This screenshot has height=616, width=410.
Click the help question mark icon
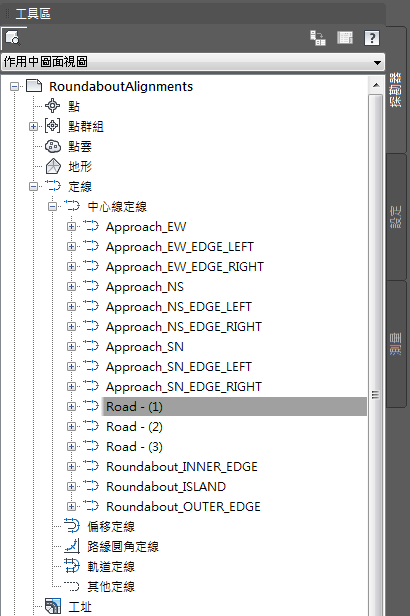372,38
